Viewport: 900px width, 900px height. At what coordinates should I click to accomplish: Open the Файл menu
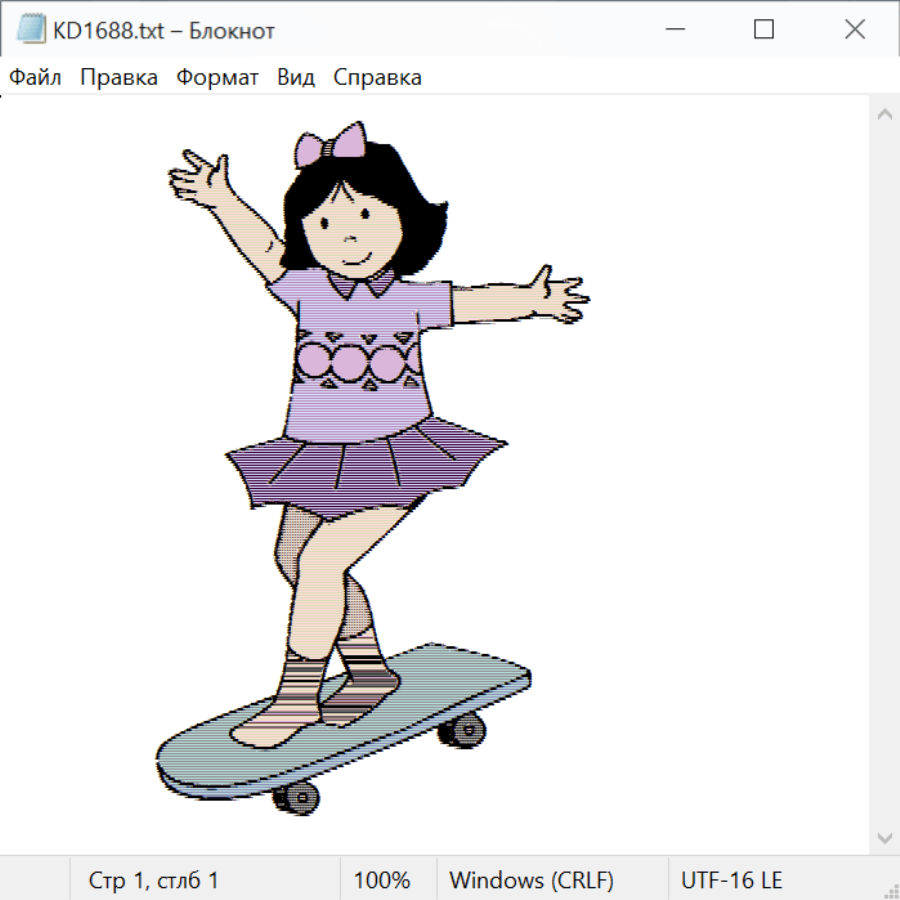[36, 78]
